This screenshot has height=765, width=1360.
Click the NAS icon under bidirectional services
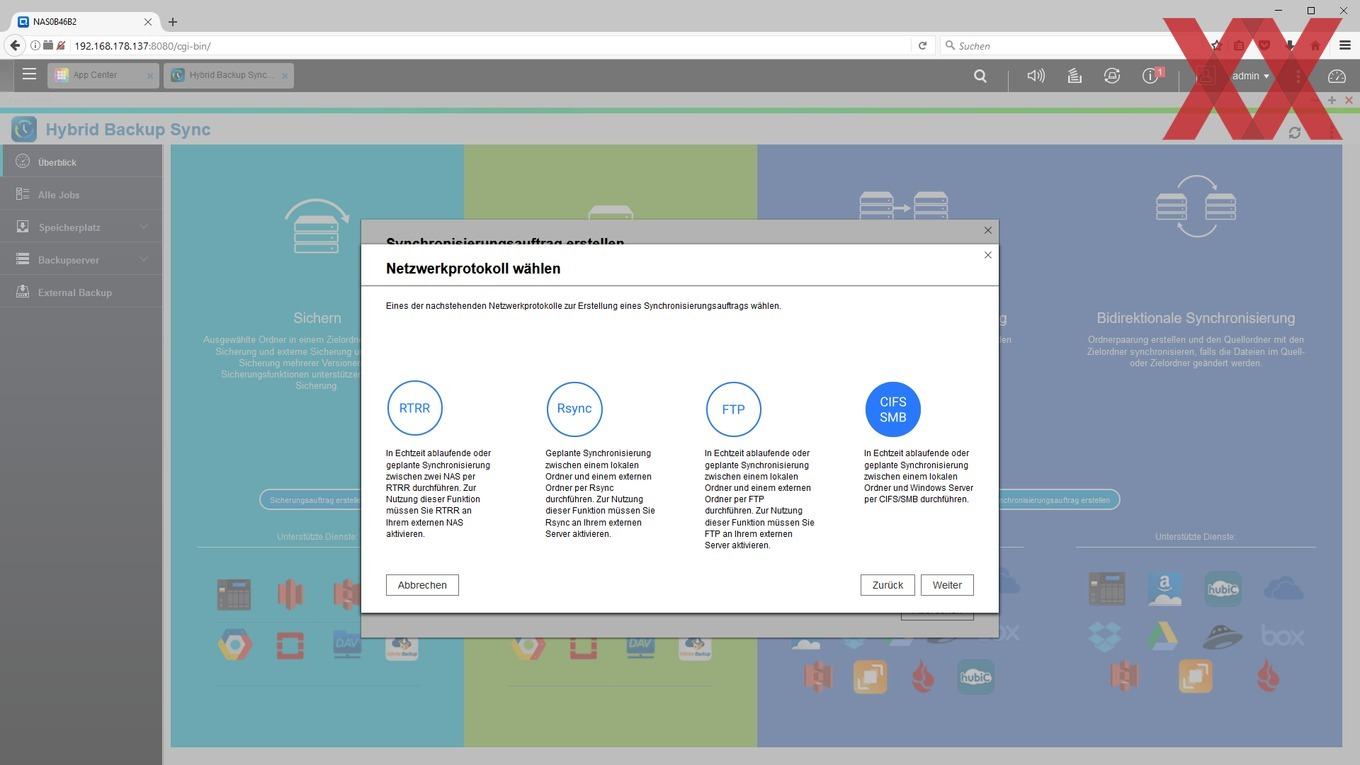click(x=1107, y=589)
